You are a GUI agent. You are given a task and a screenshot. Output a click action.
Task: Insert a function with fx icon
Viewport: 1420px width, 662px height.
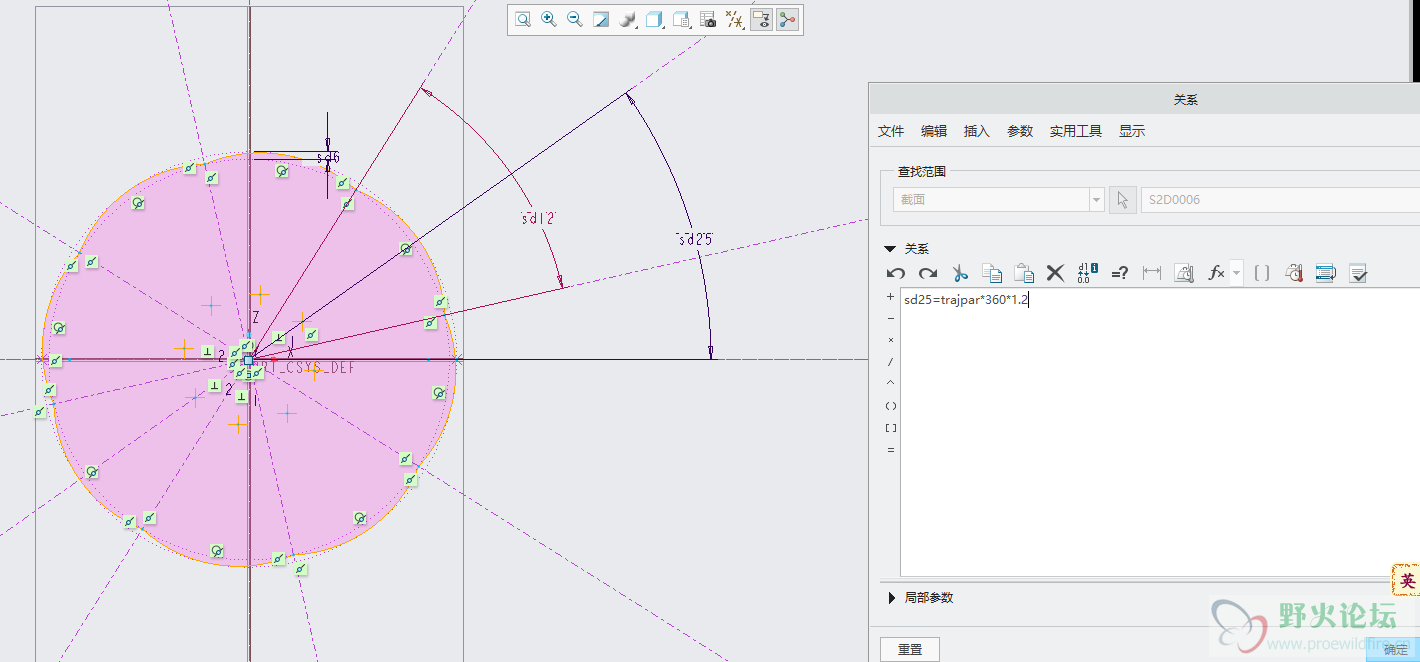1216,273
